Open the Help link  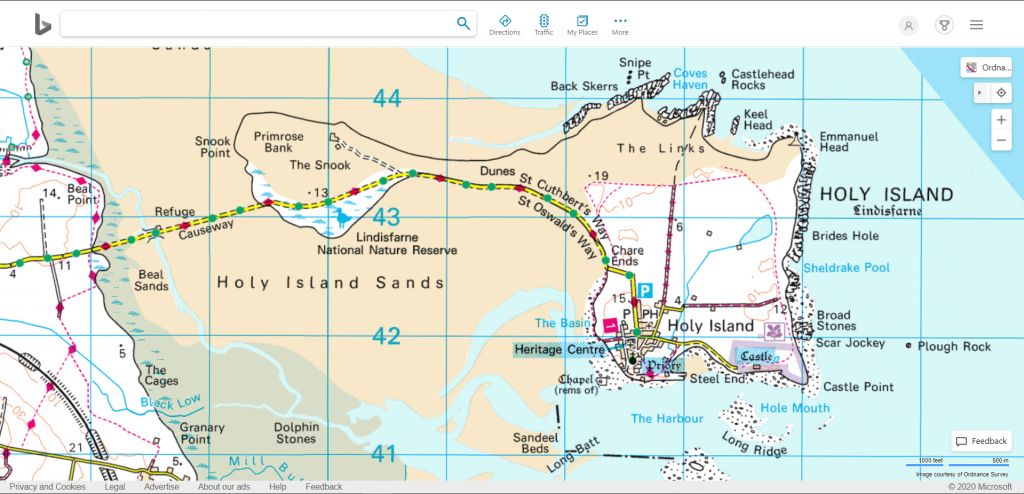[x=278, y=487]
